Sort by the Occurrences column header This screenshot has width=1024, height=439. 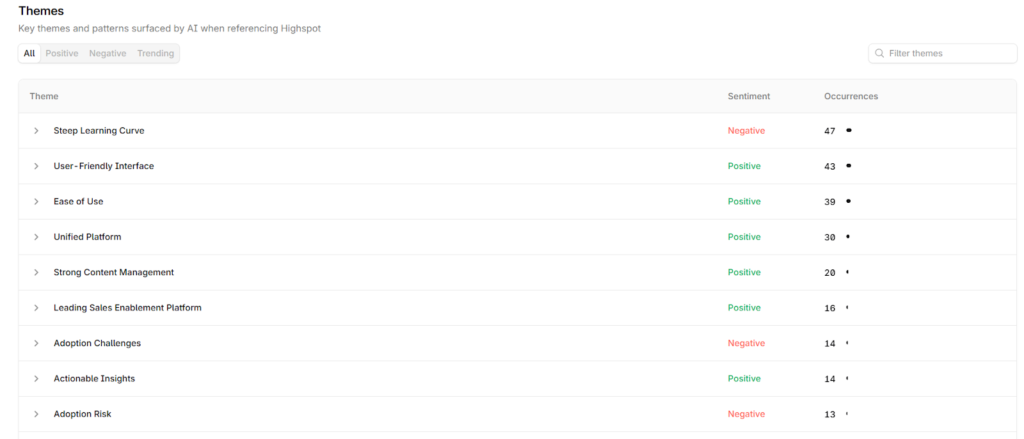[x=851, y=96]
